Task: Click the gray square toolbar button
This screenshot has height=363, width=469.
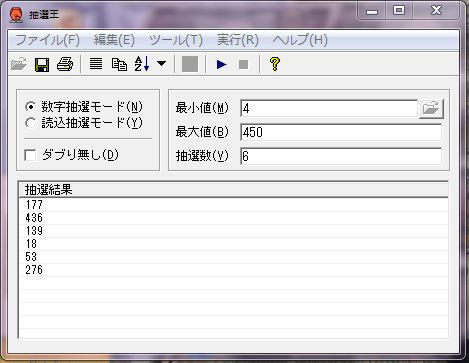Action: click(x=190, y=64)
